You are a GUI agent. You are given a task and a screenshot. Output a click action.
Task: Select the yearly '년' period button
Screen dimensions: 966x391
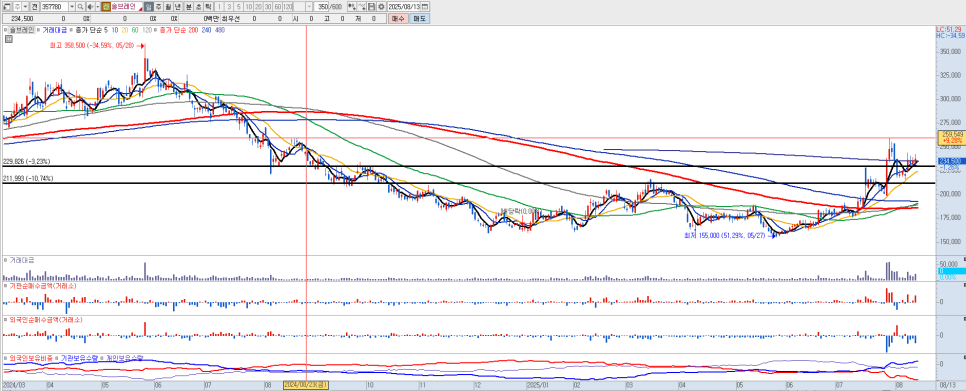[x=177, y=6]
